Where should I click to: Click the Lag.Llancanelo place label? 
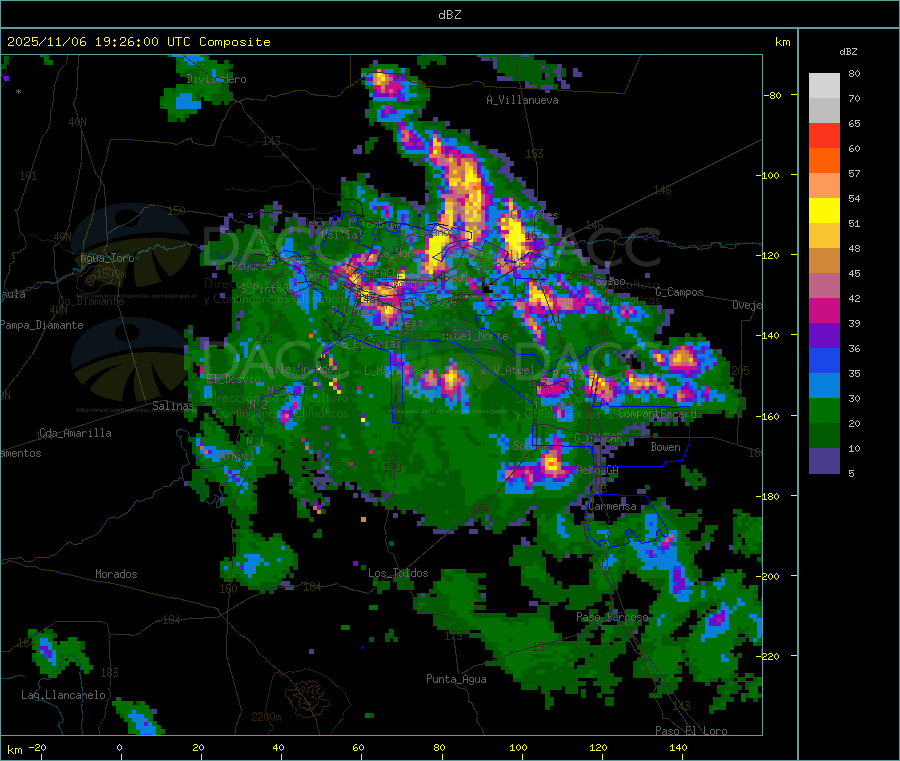pyautogui.click(x=64, y=695)
